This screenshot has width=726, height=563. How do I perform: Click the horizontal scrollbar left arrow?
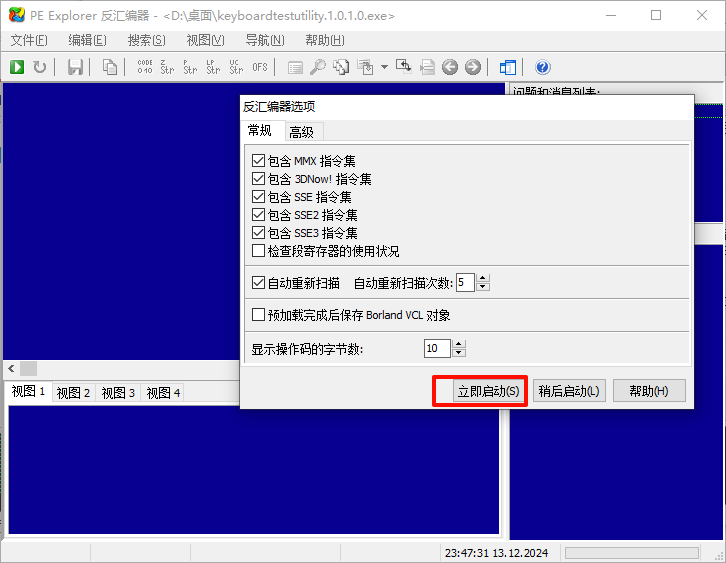coord(12,369)
